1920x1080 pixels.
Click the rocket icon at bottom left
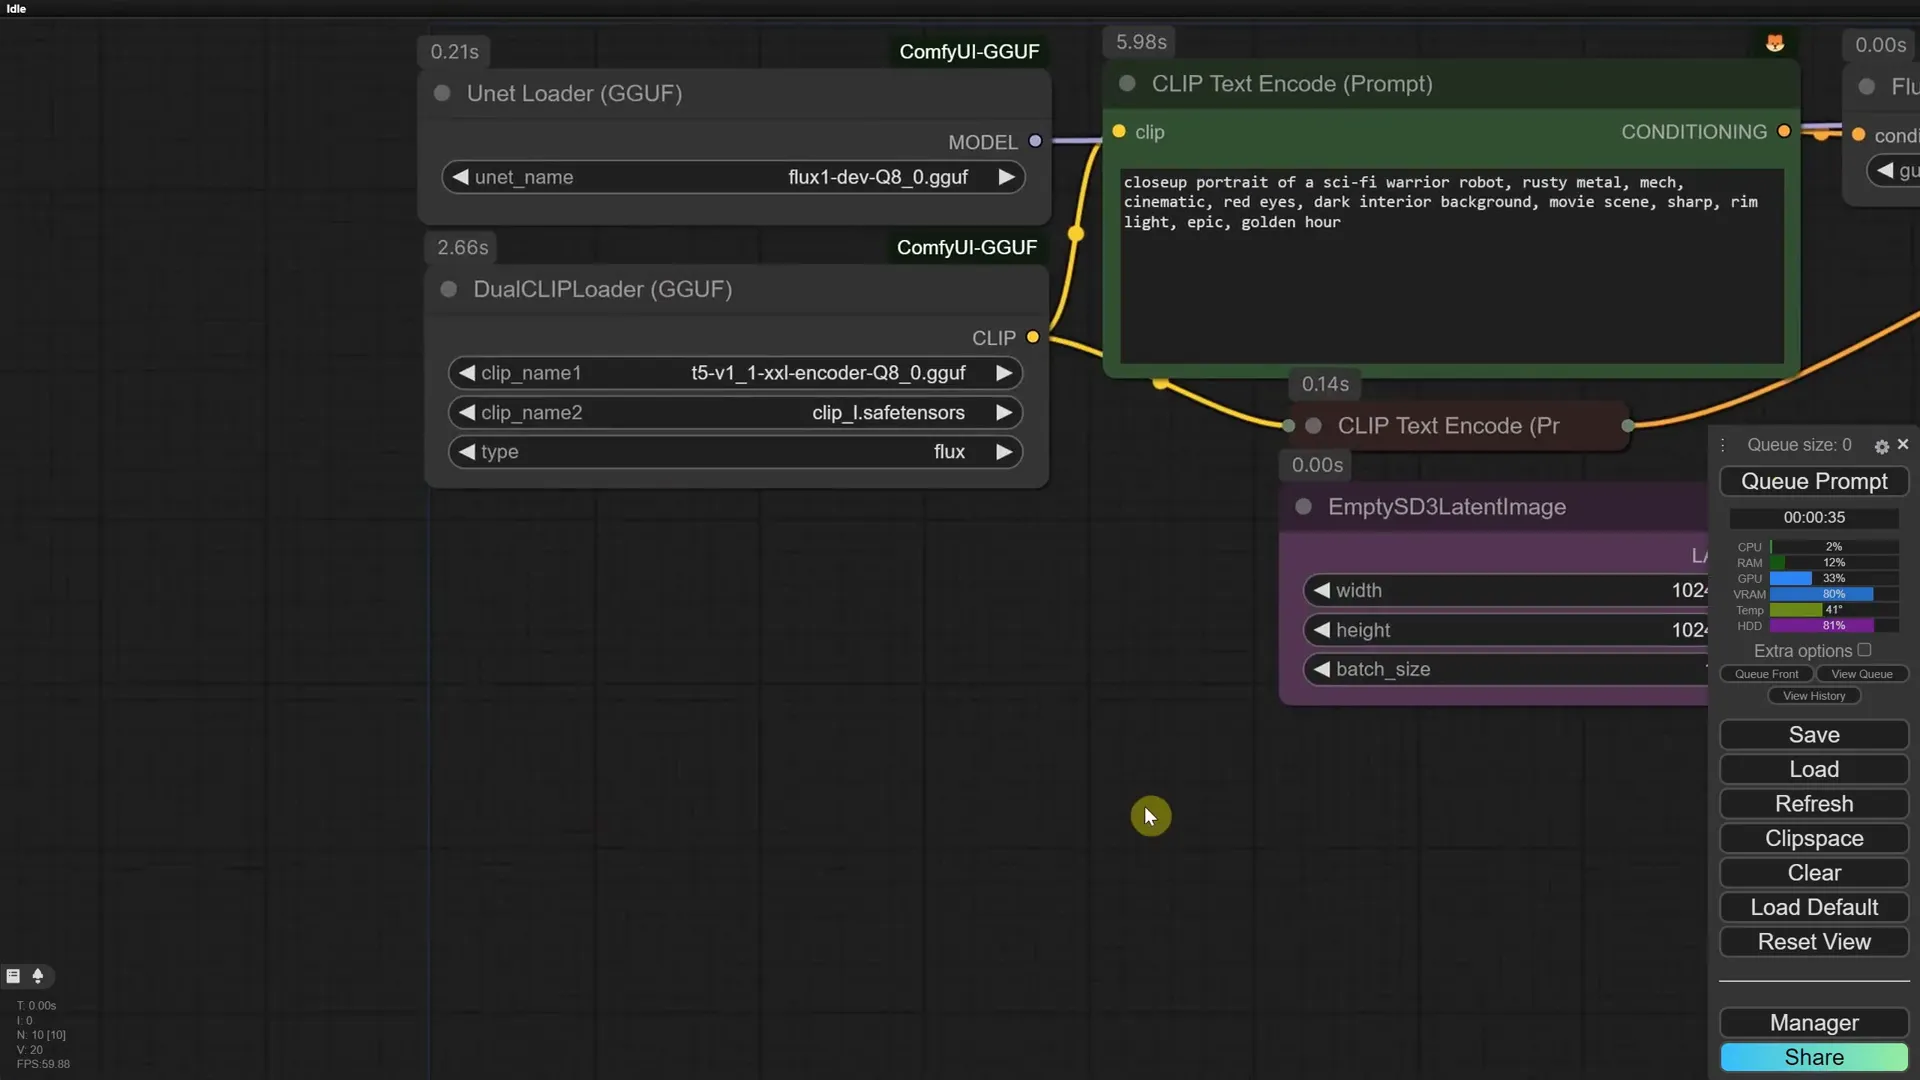38,976
